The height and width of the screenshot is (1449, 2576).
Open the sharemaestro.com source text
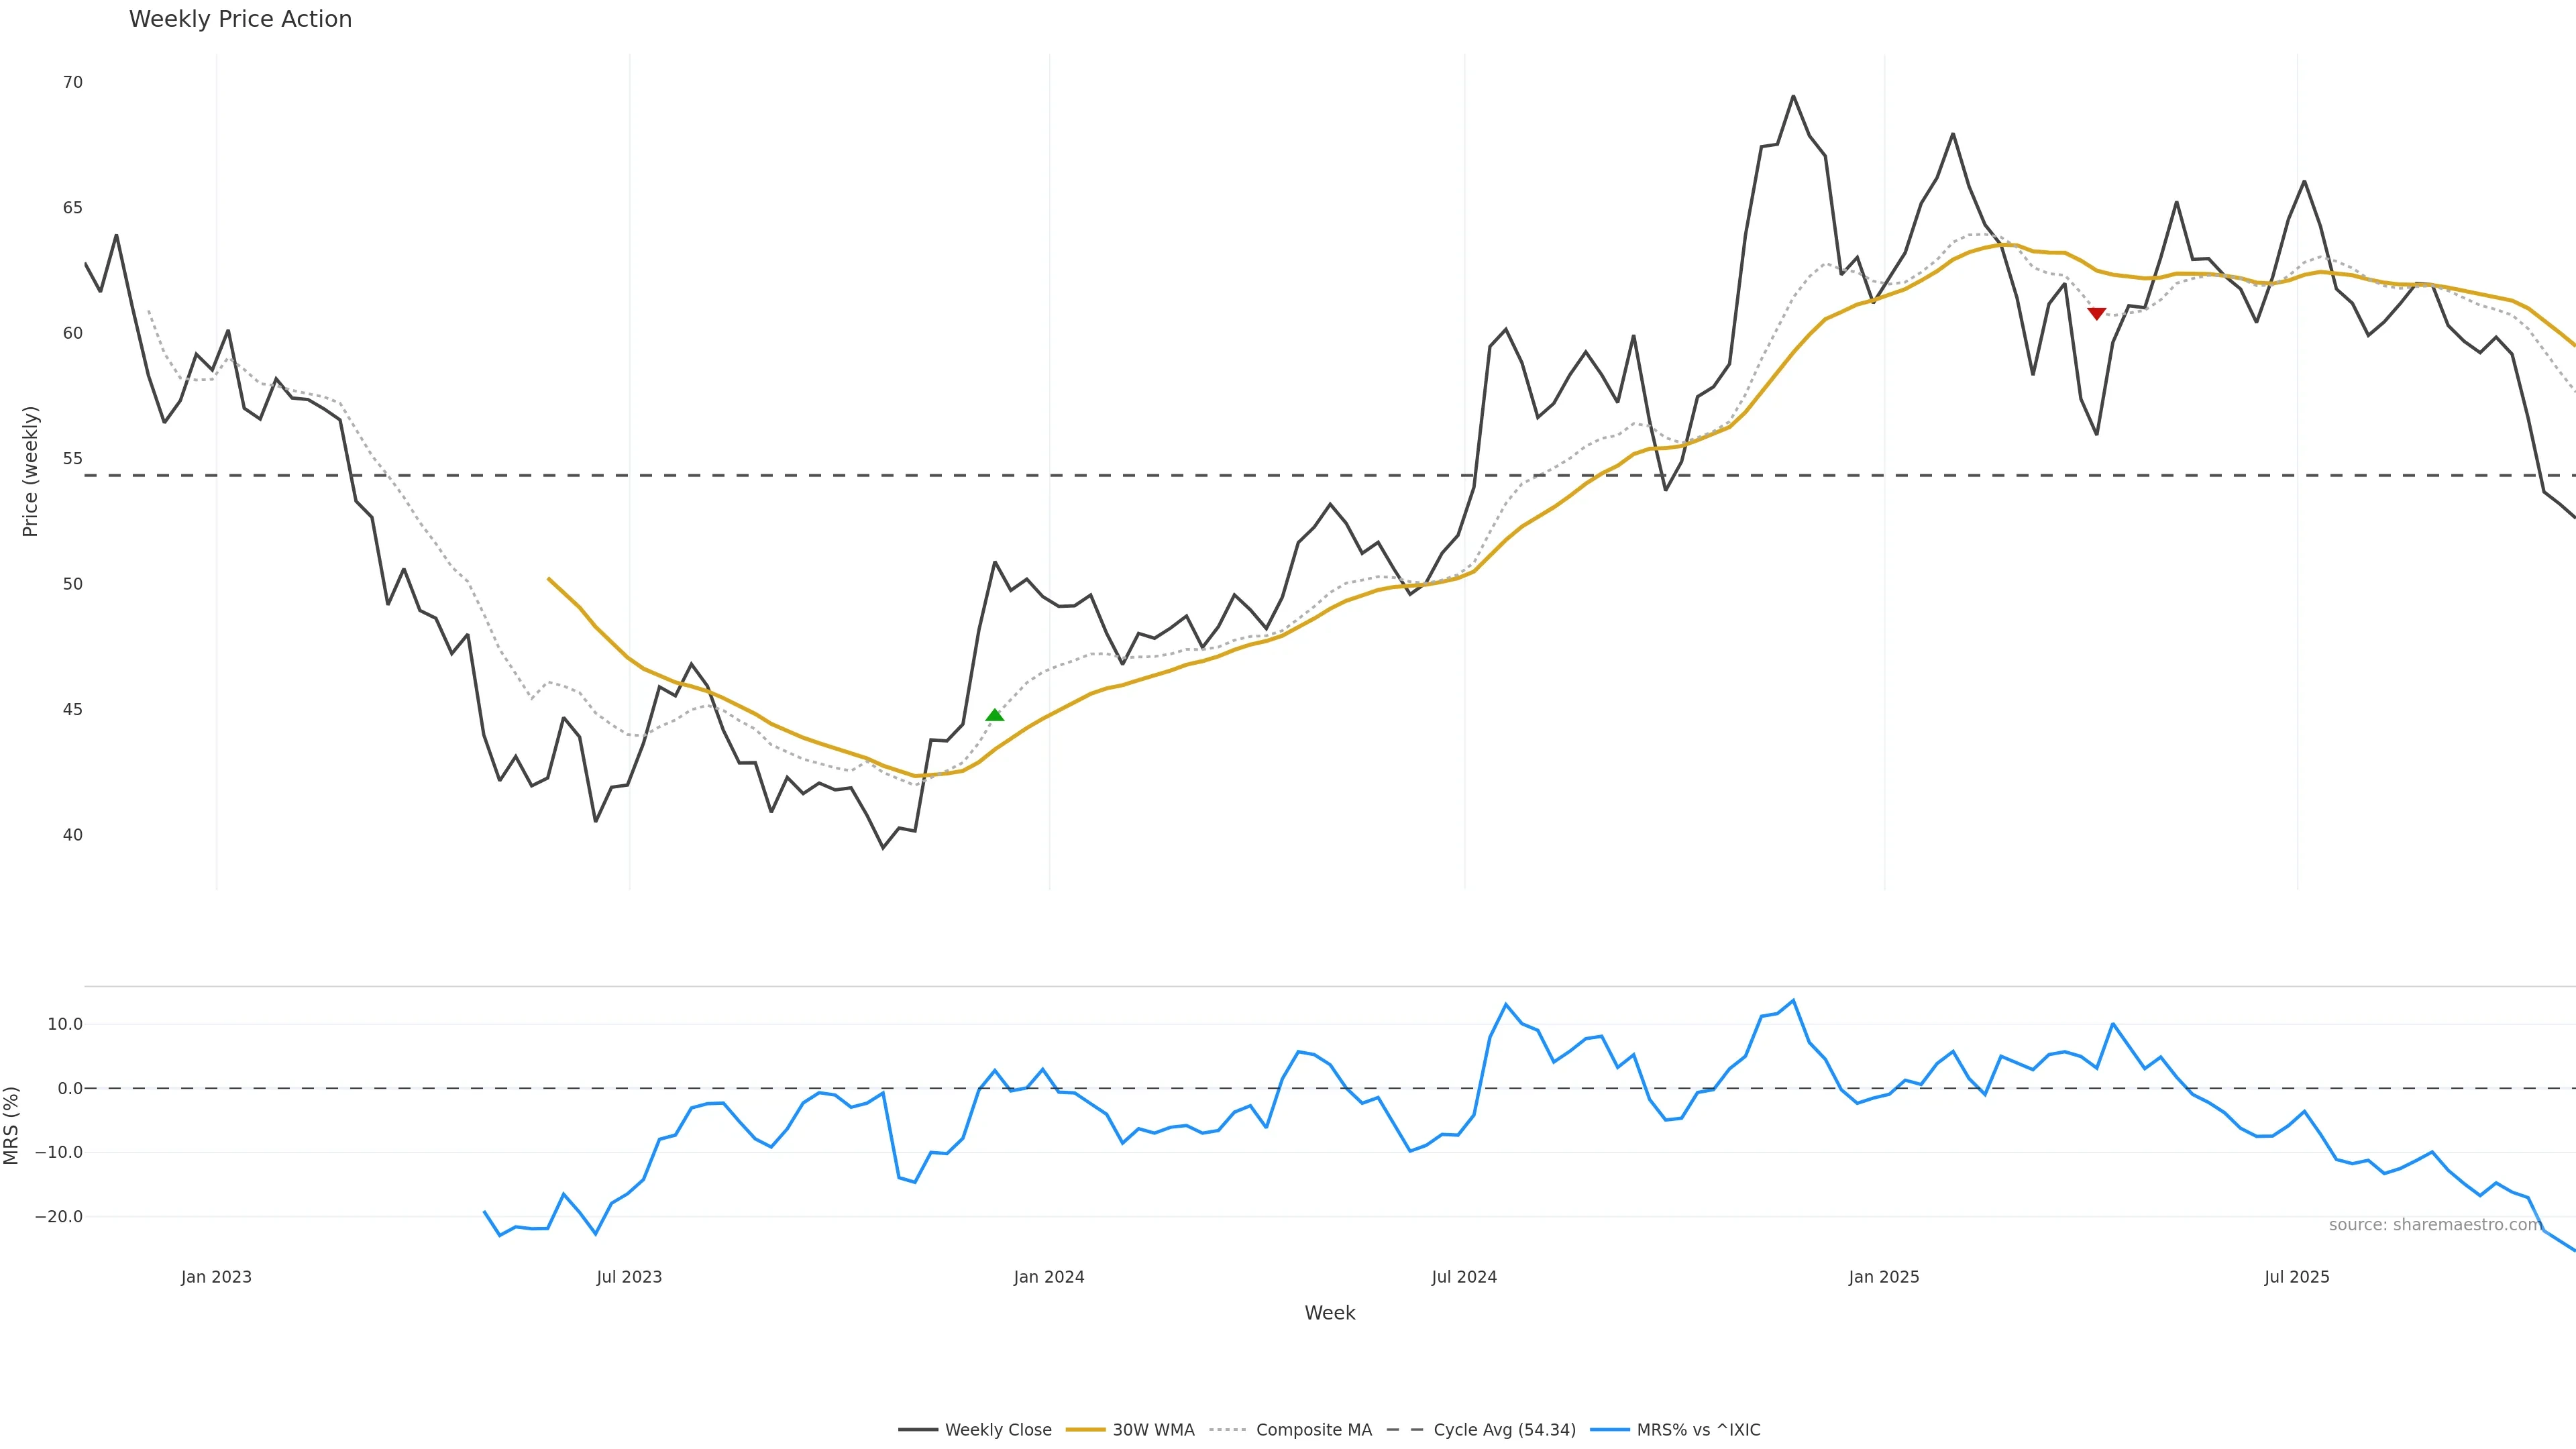click(2434, 1225)
